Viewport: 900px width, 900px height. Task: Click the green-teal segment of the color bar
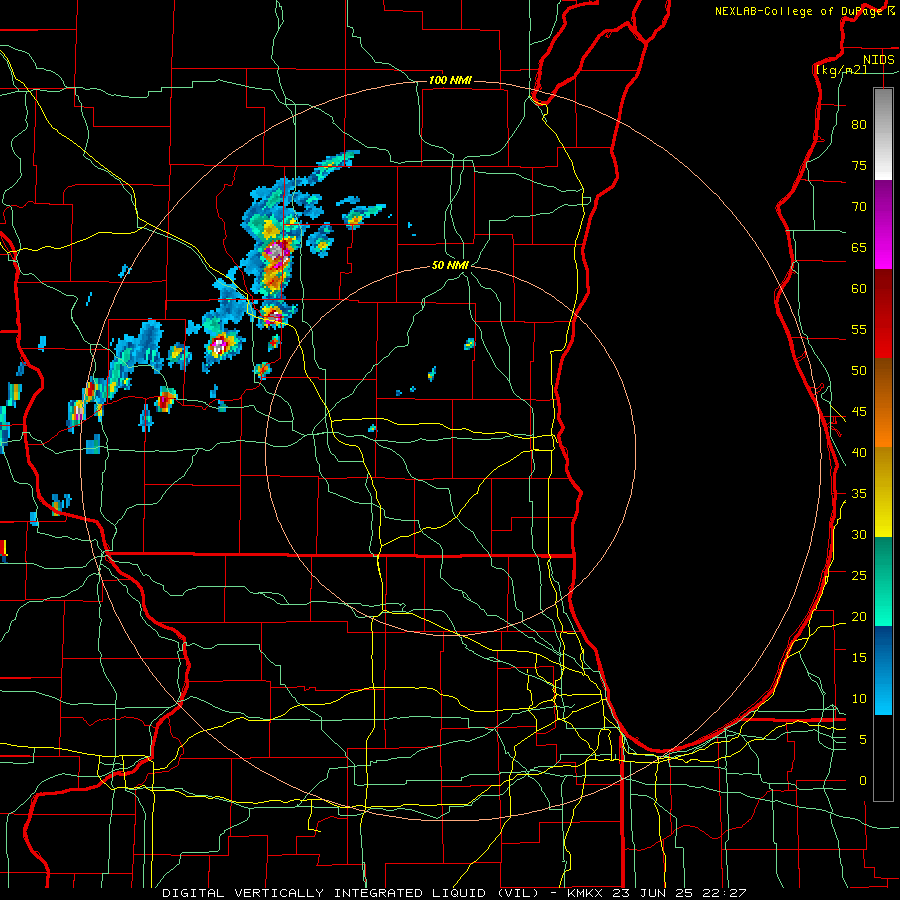tap(883, 581)
